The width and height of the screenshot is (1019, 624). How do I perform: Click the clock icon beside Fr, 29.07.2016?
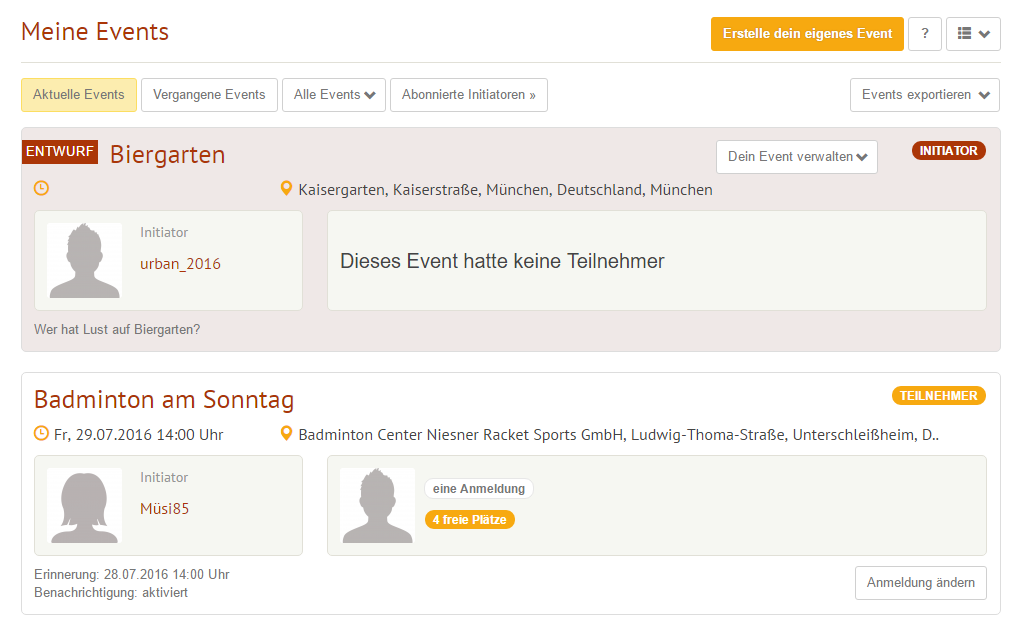pos(41,434)
